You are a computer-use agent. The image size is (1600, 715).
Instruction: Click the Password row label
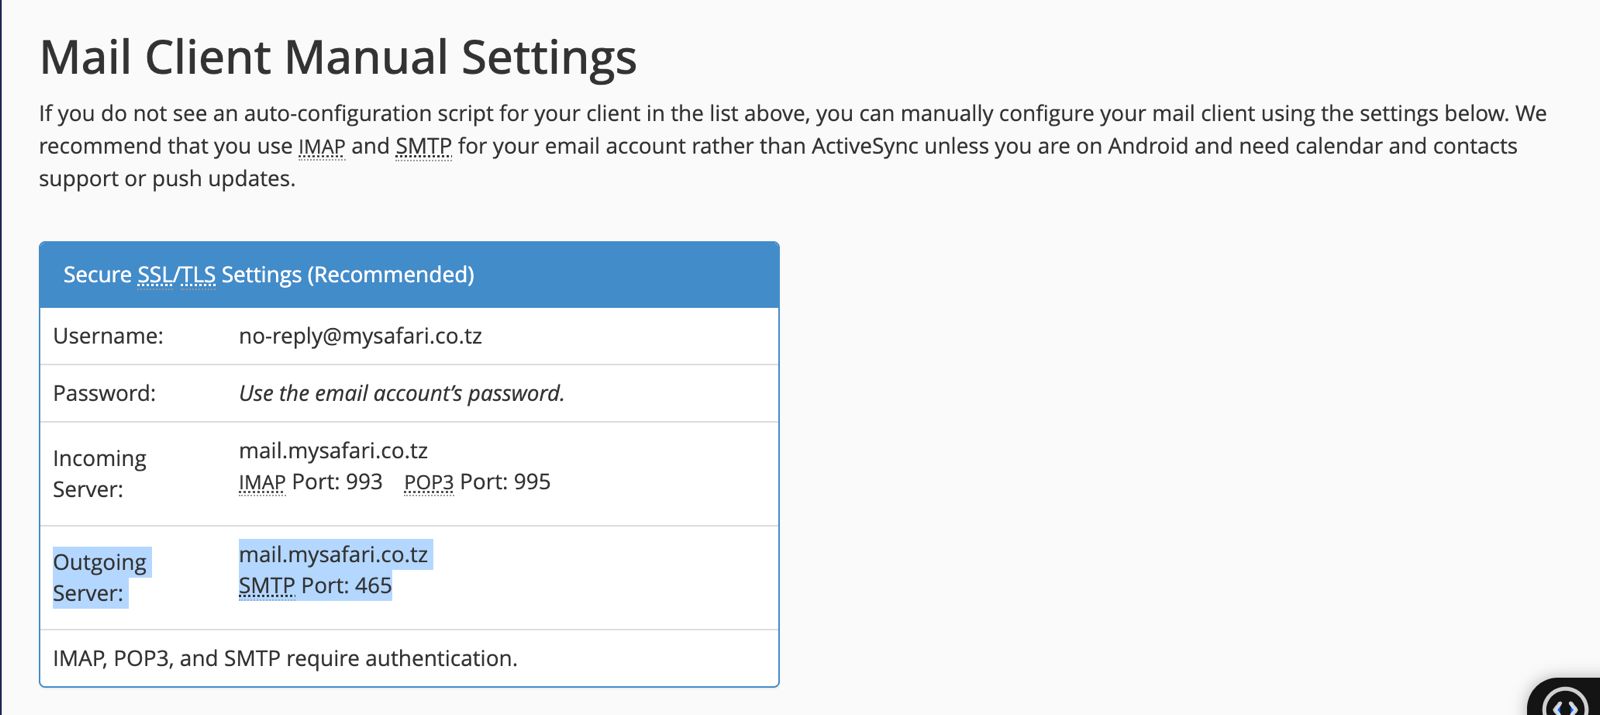tap(104, 393)
